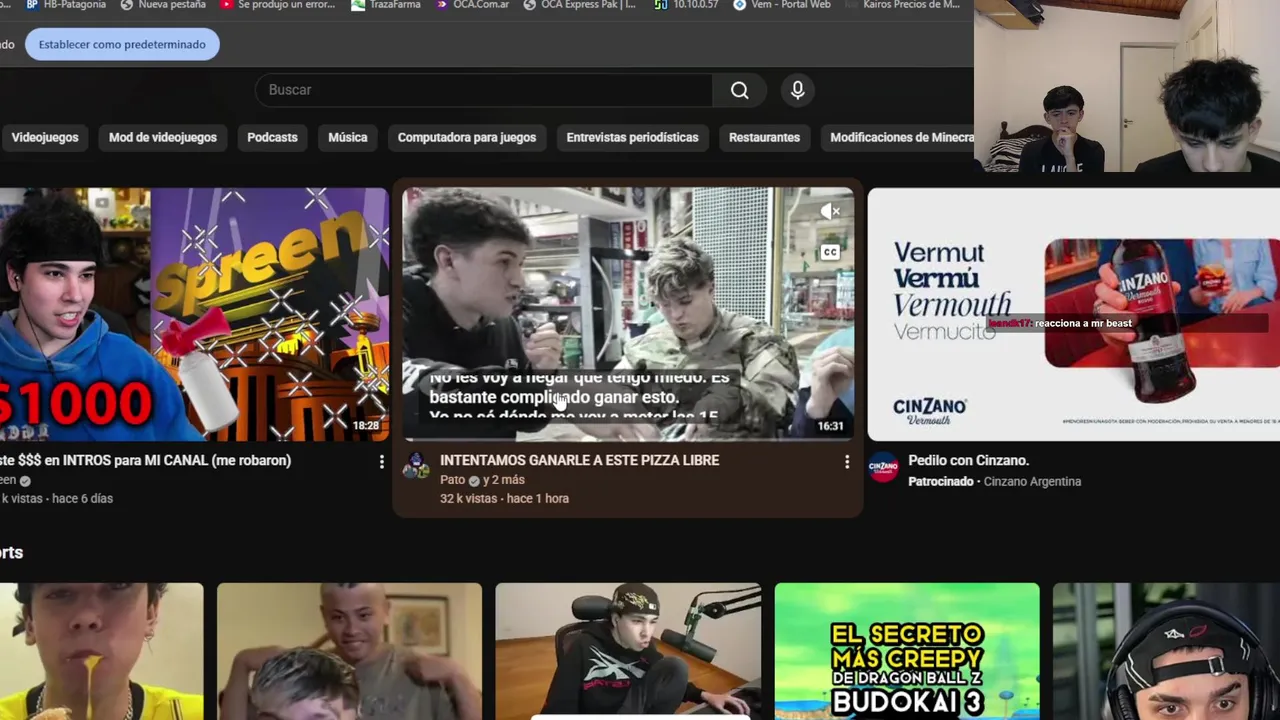1280x720 pixels.
Task: Open short of person in yellow jersey
Action: tap(101, 651)
